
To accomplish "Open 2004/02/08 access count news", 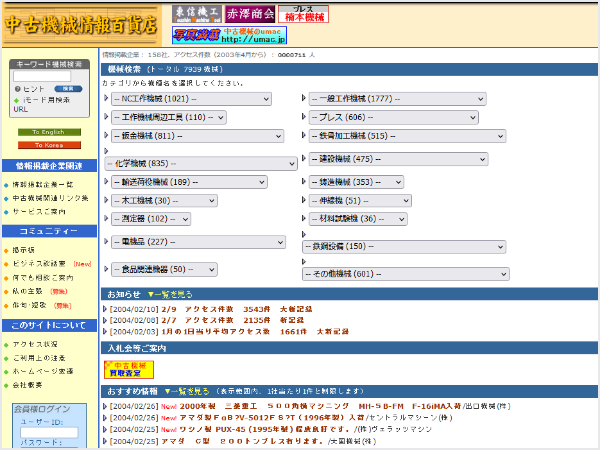I will [x=233, y=320].
